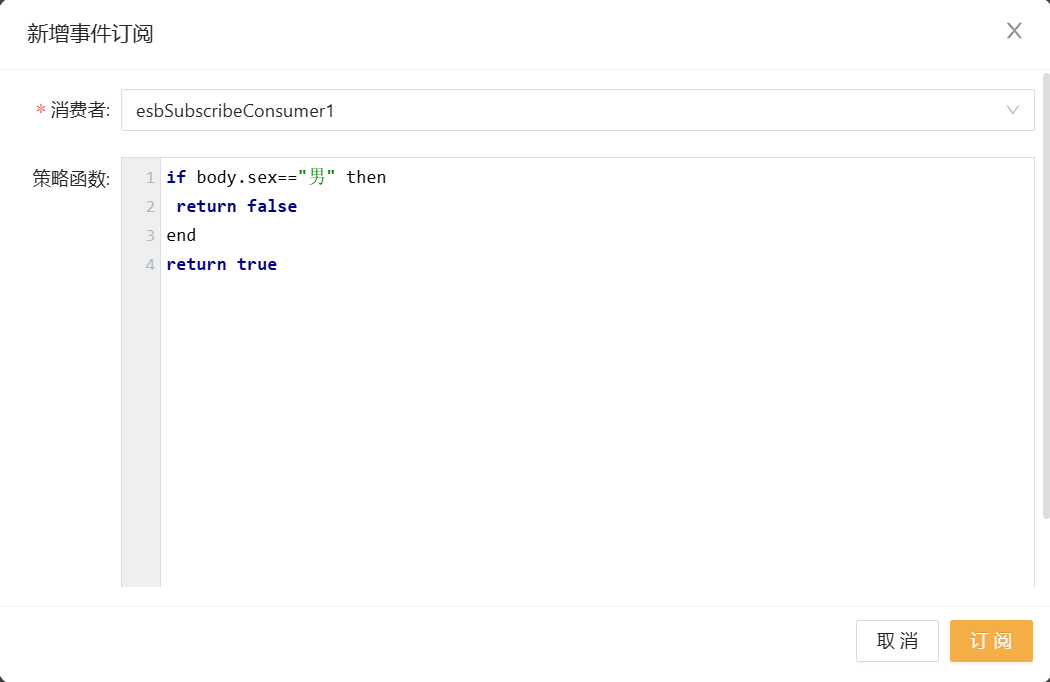The width and height of the screenshot is (1050, 682).
Task: Click the 'return true' code line
Action: (222, 264)
